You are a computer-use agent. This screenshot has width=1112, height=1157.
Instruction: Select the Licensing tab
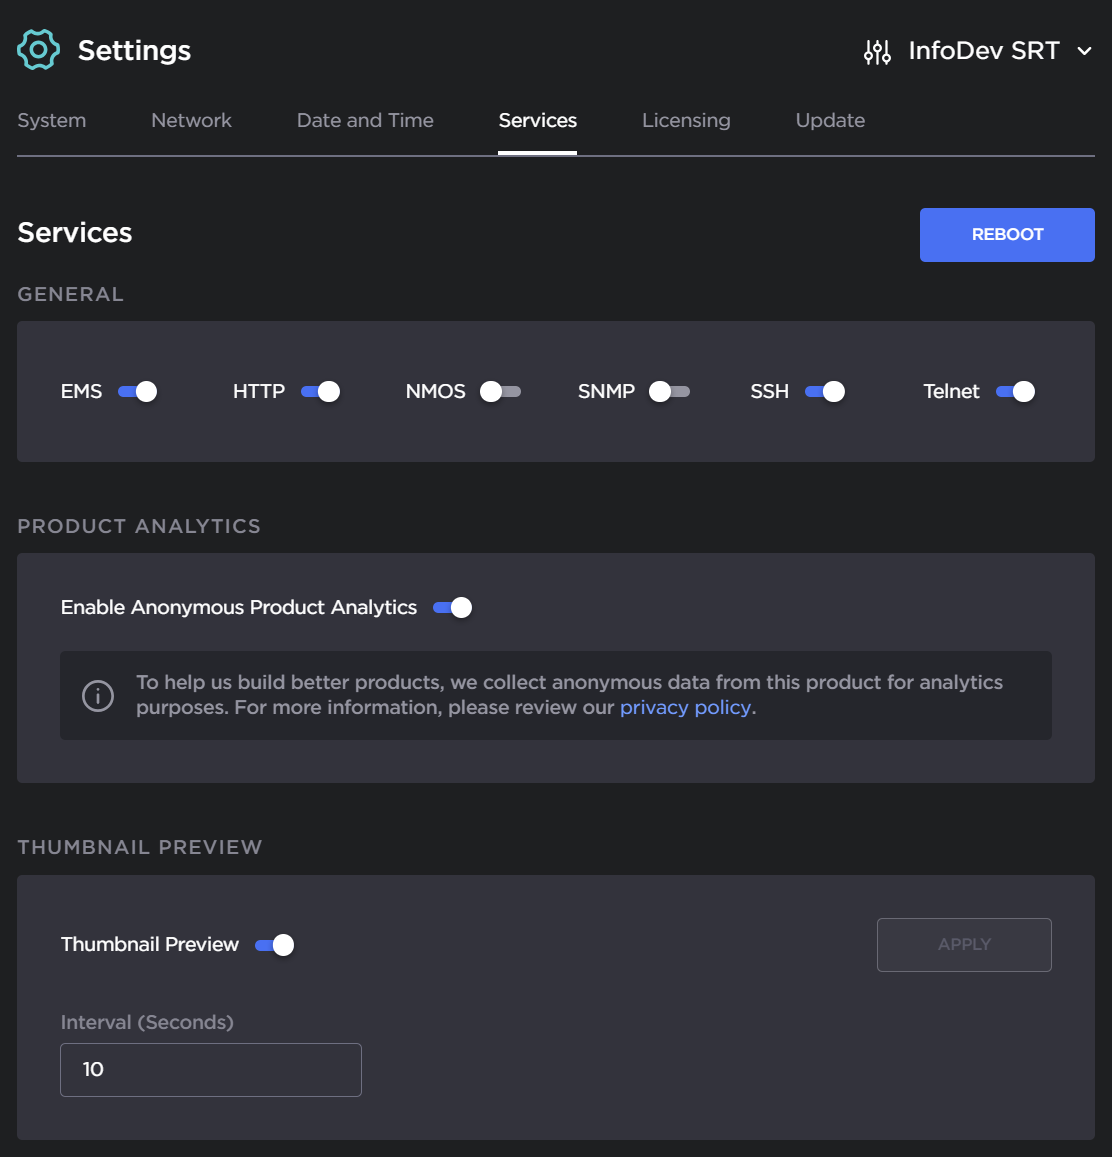686,121
